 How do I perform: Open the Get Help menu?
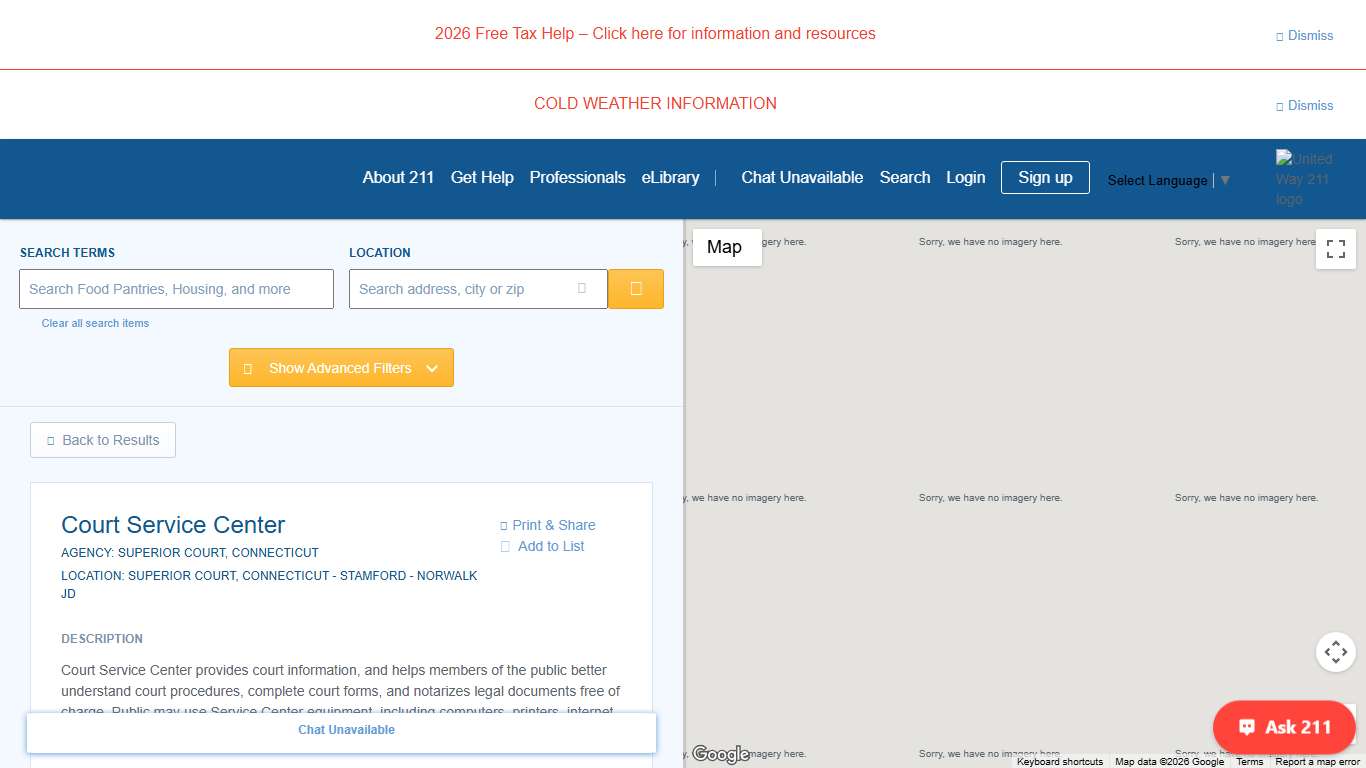482,177
